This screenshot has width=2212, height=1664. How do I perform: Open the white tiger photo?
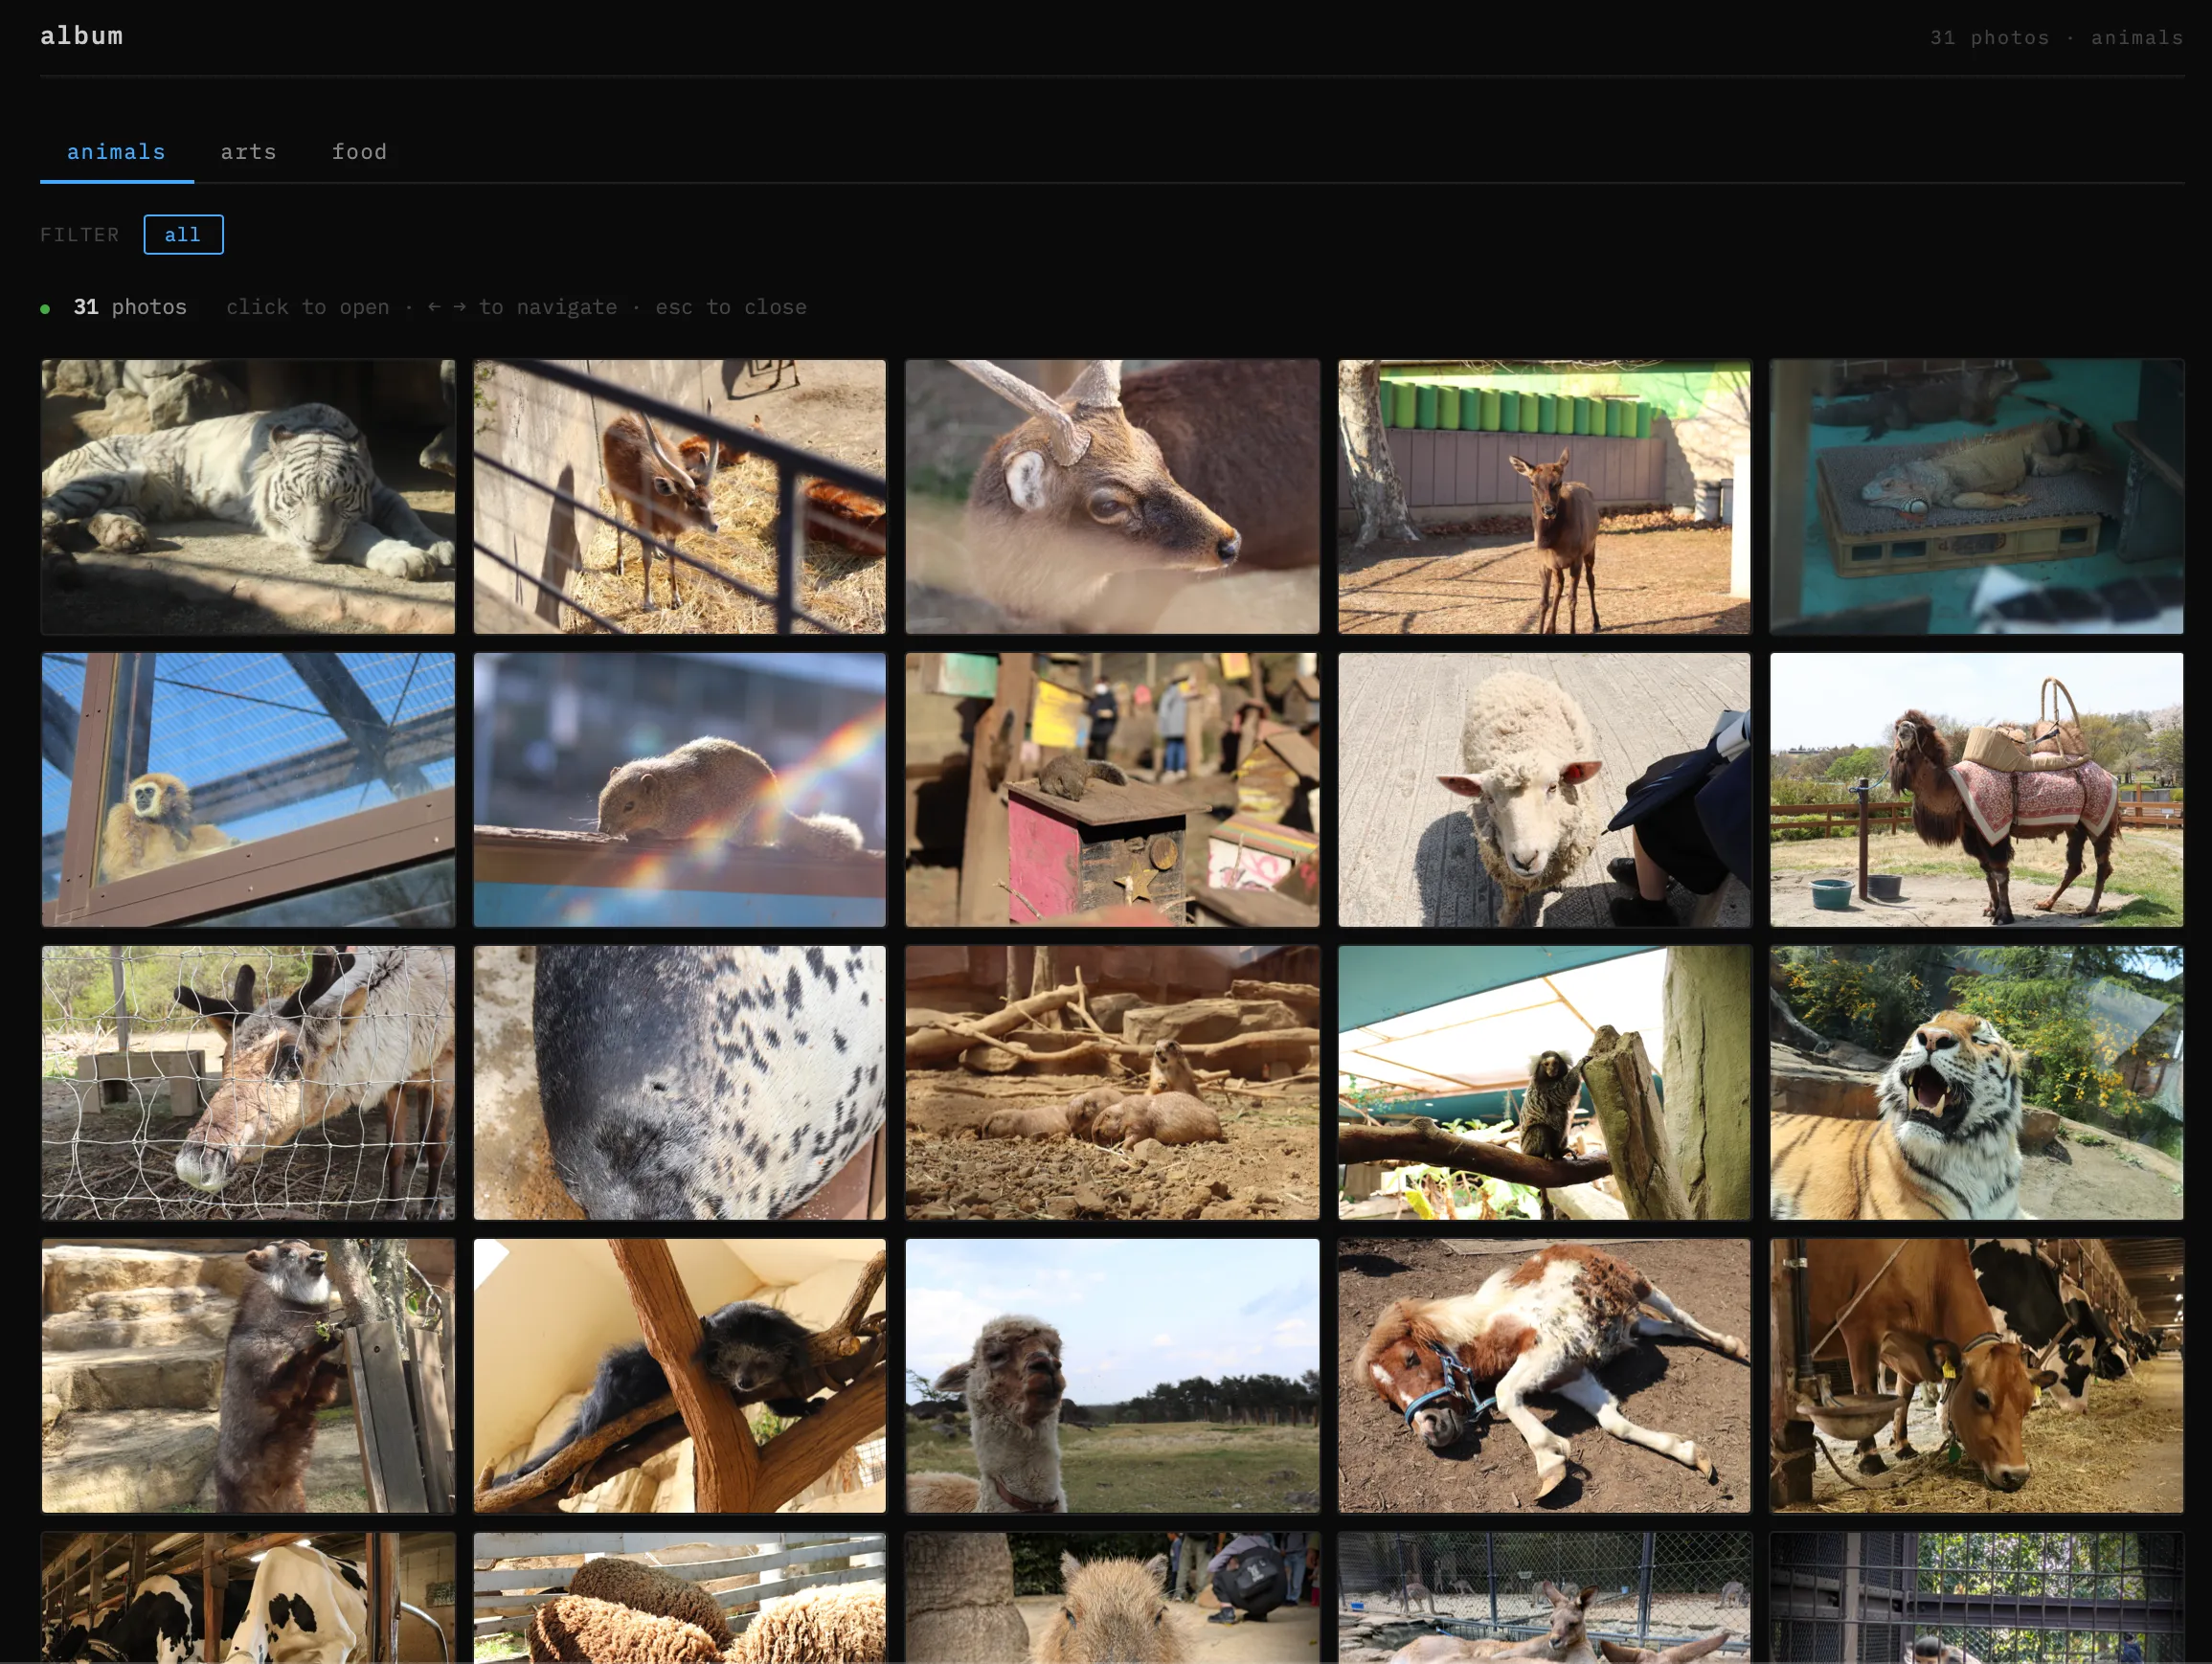(x=248, y=497)
